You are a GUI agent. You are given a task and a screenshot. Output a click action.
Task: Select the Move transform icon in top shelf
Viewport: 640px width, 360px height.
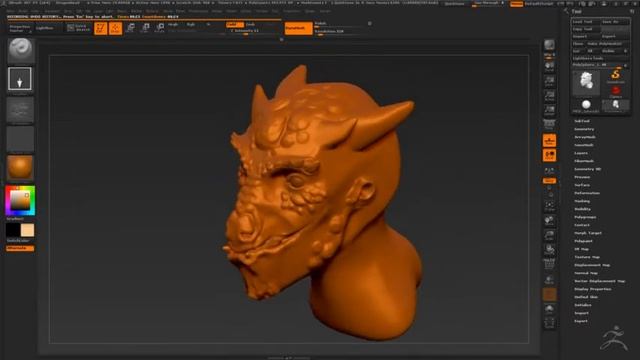click(130, 28)
